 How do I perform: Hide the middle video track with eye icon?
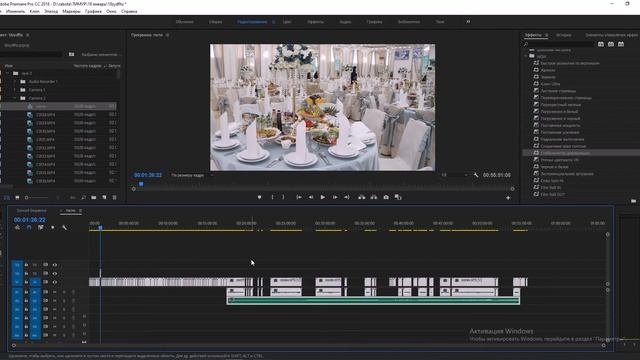point(55,273)
